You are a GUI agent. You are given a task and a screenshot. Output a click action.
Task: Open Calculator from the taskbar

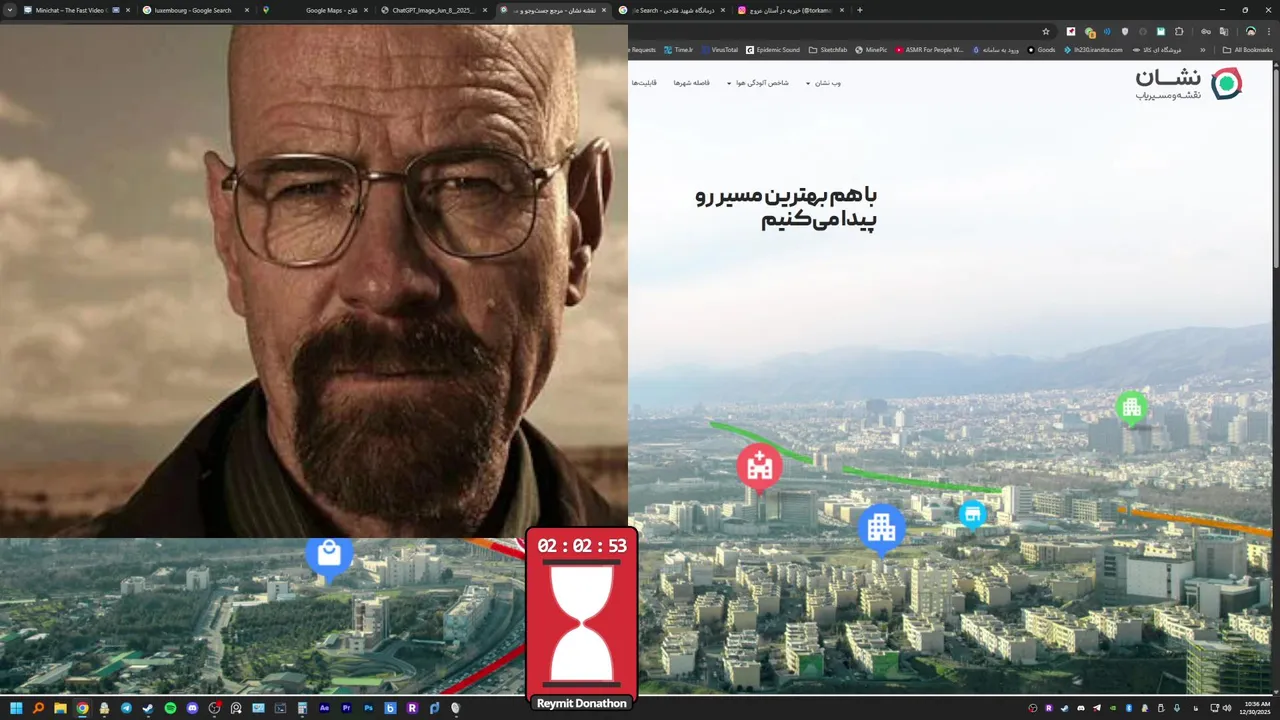(x=302, y=708)
